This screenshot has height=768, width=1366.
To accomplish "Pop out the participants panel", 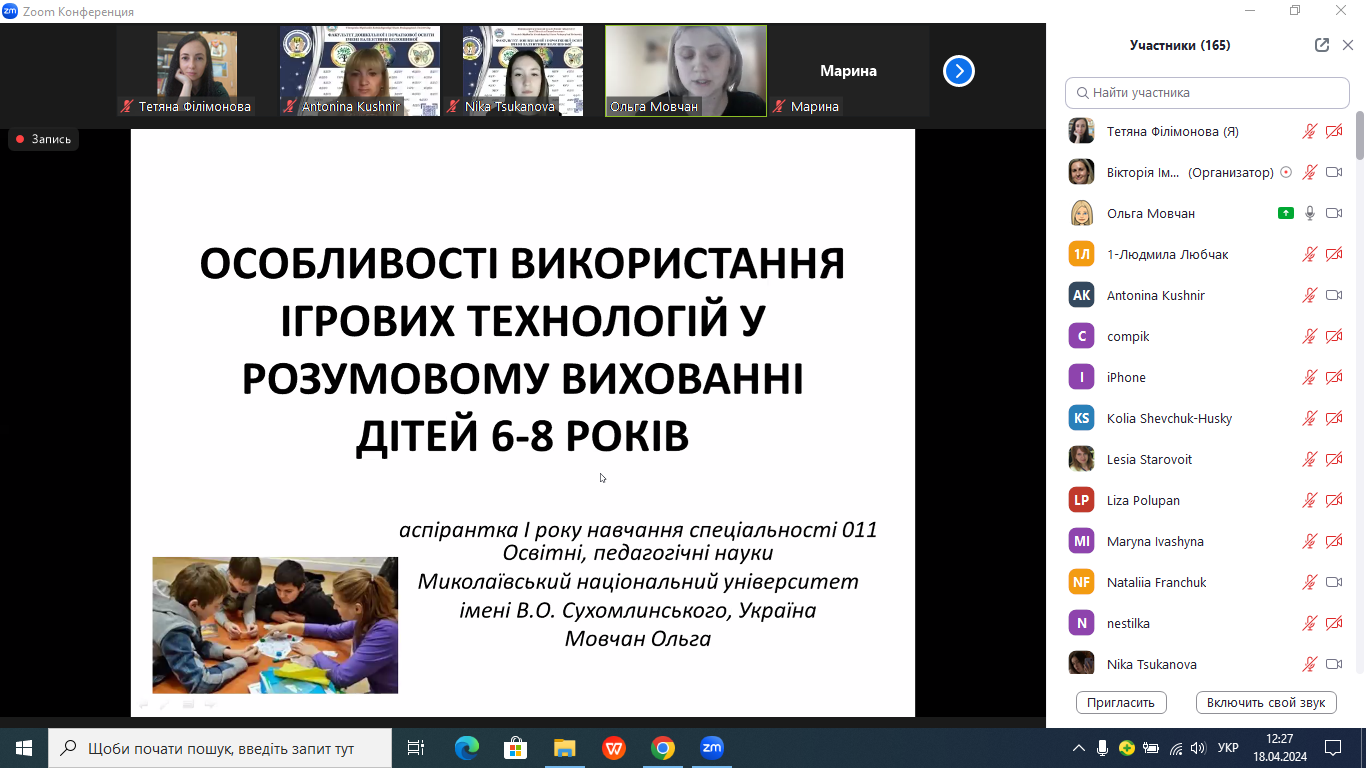I will [x=1322, y=45].
